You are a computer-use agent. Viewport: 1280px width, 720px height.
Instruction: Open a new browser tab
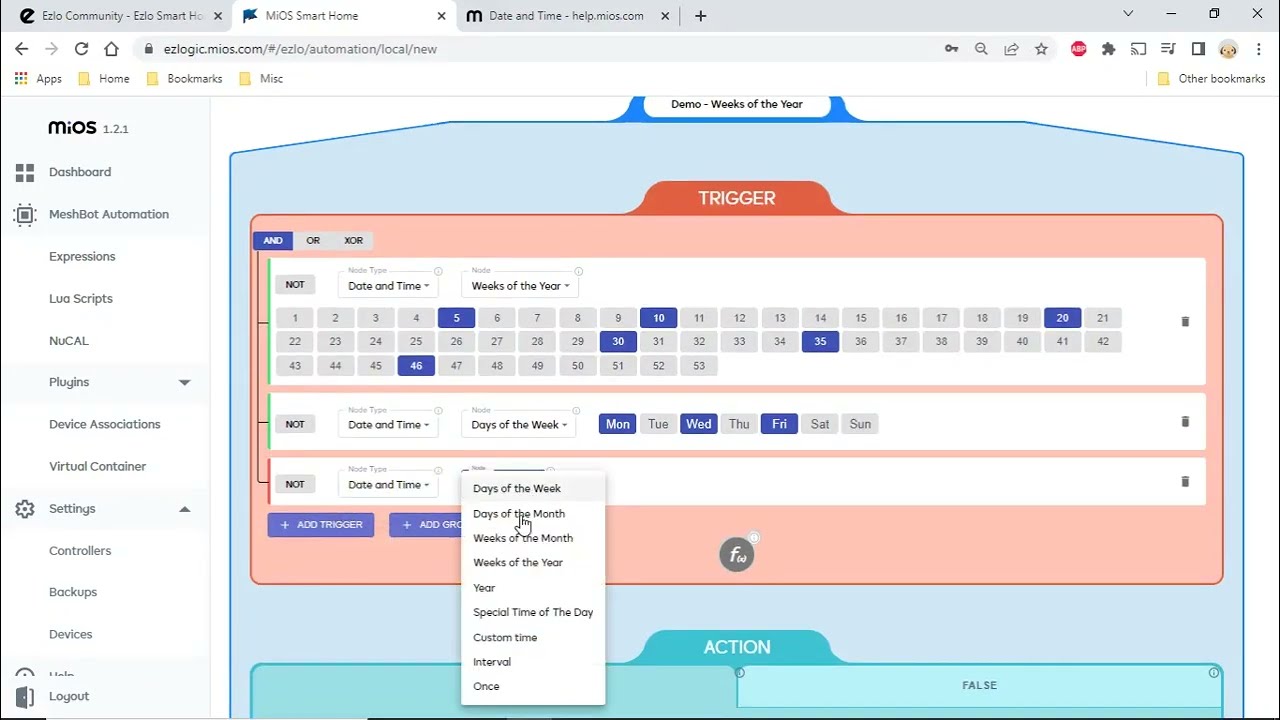701,15
